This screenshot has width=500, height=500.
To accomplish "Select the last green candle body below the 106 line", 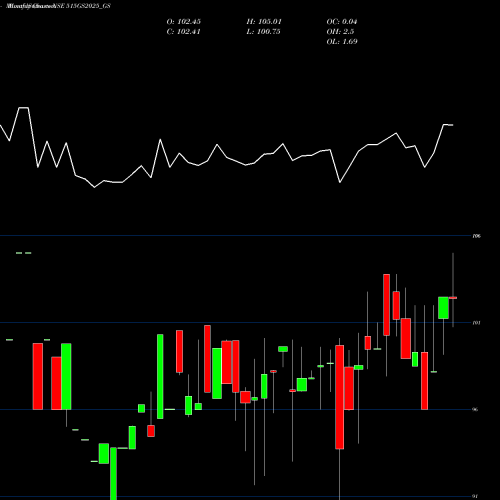I will [443, 308].
